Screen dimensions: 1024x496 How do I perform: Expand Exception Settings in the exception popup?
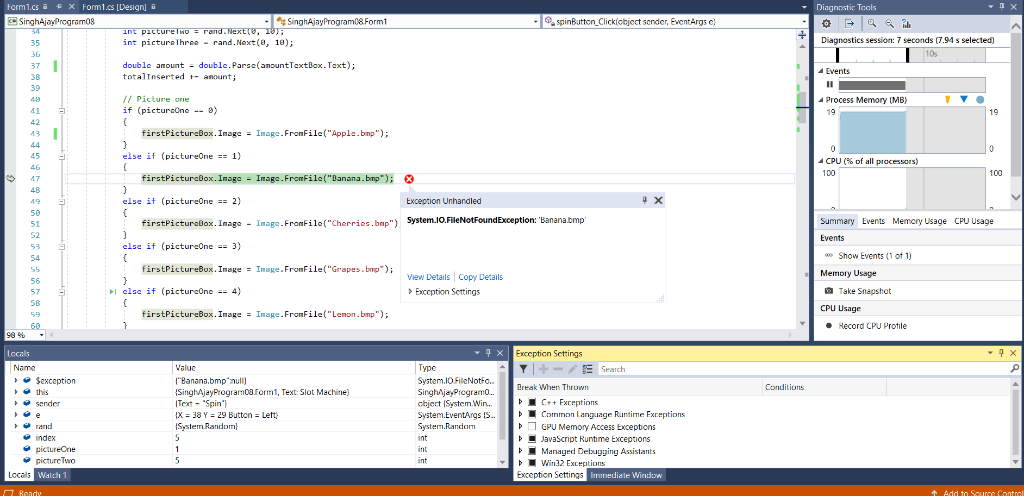pyautogui.click(x=410, y=292)
